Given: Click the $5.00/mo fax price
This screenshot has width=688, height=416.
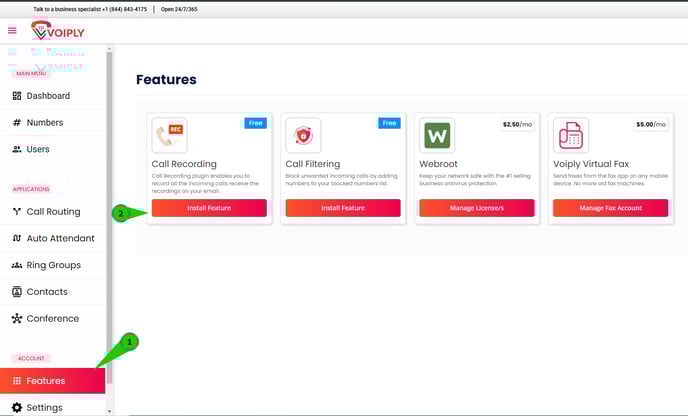Looking at the screenshot, I should (651, 124).
